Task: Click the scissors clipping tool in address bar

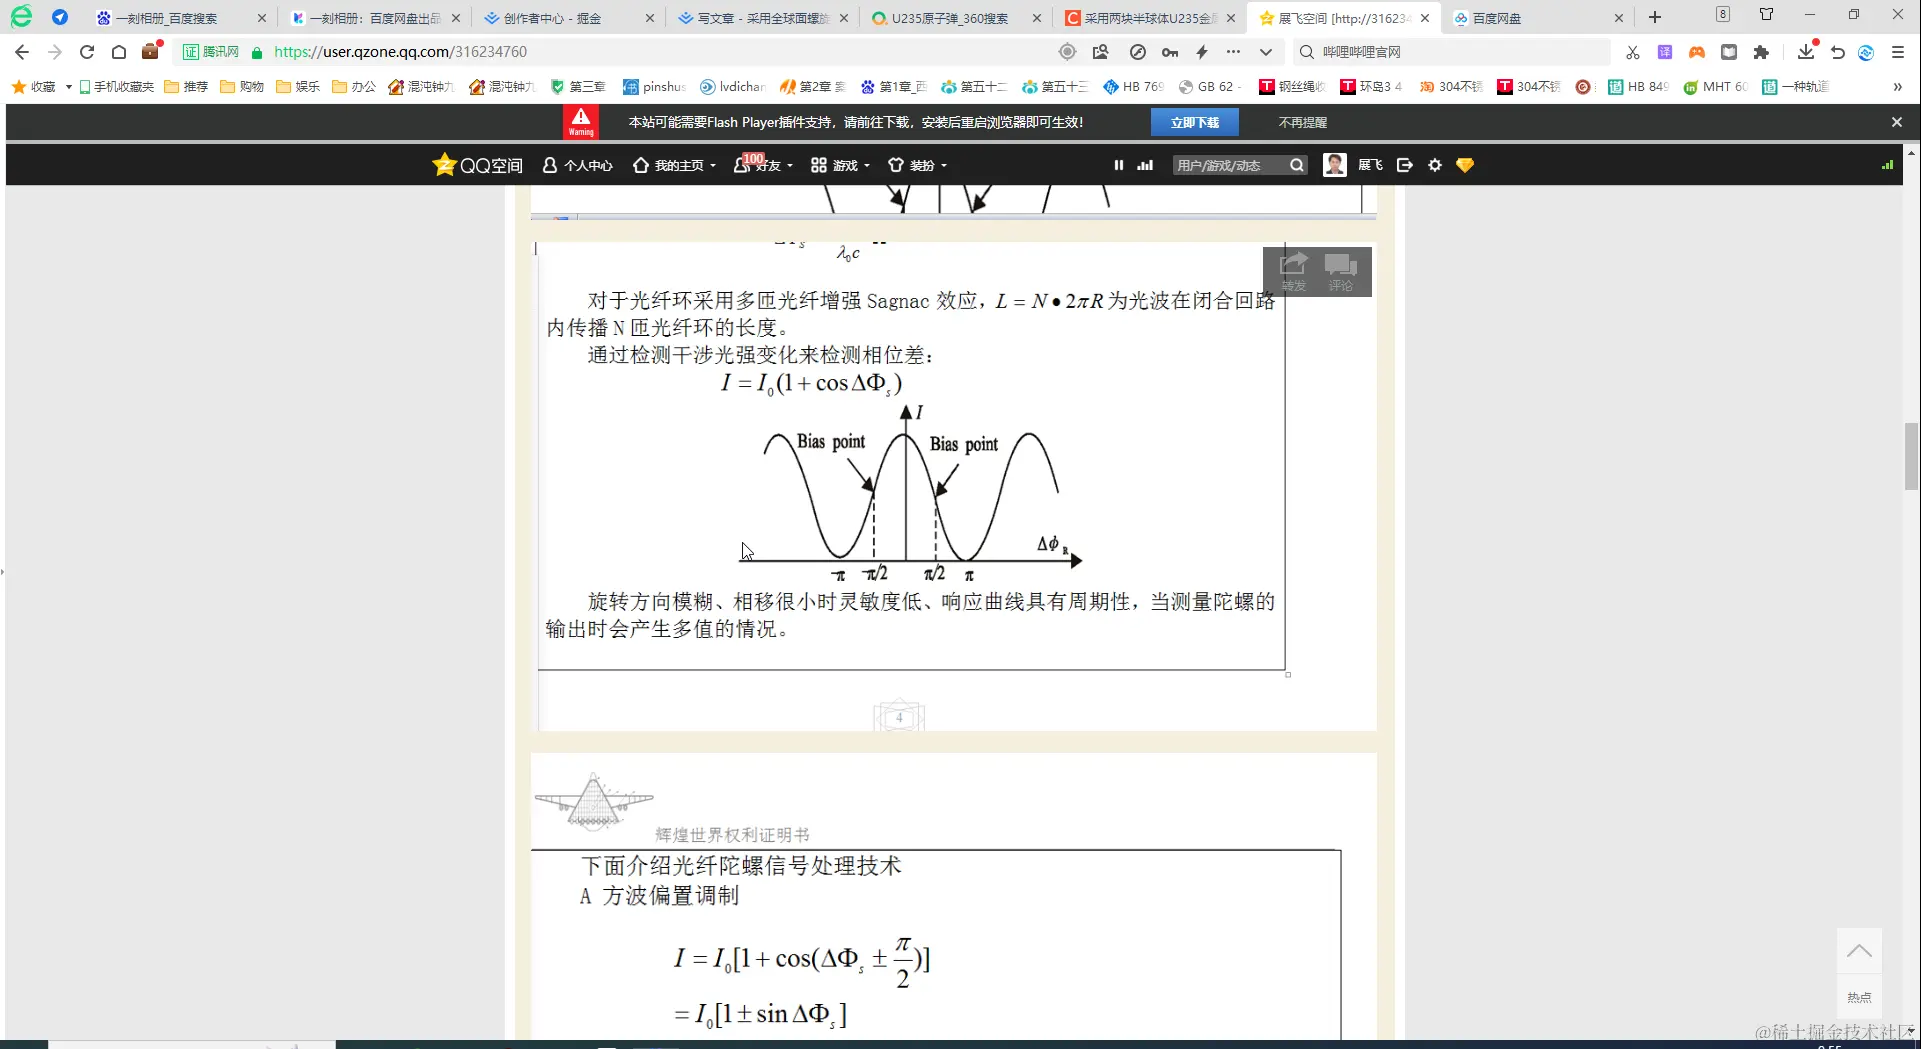Action: (x=1632, y=51)
